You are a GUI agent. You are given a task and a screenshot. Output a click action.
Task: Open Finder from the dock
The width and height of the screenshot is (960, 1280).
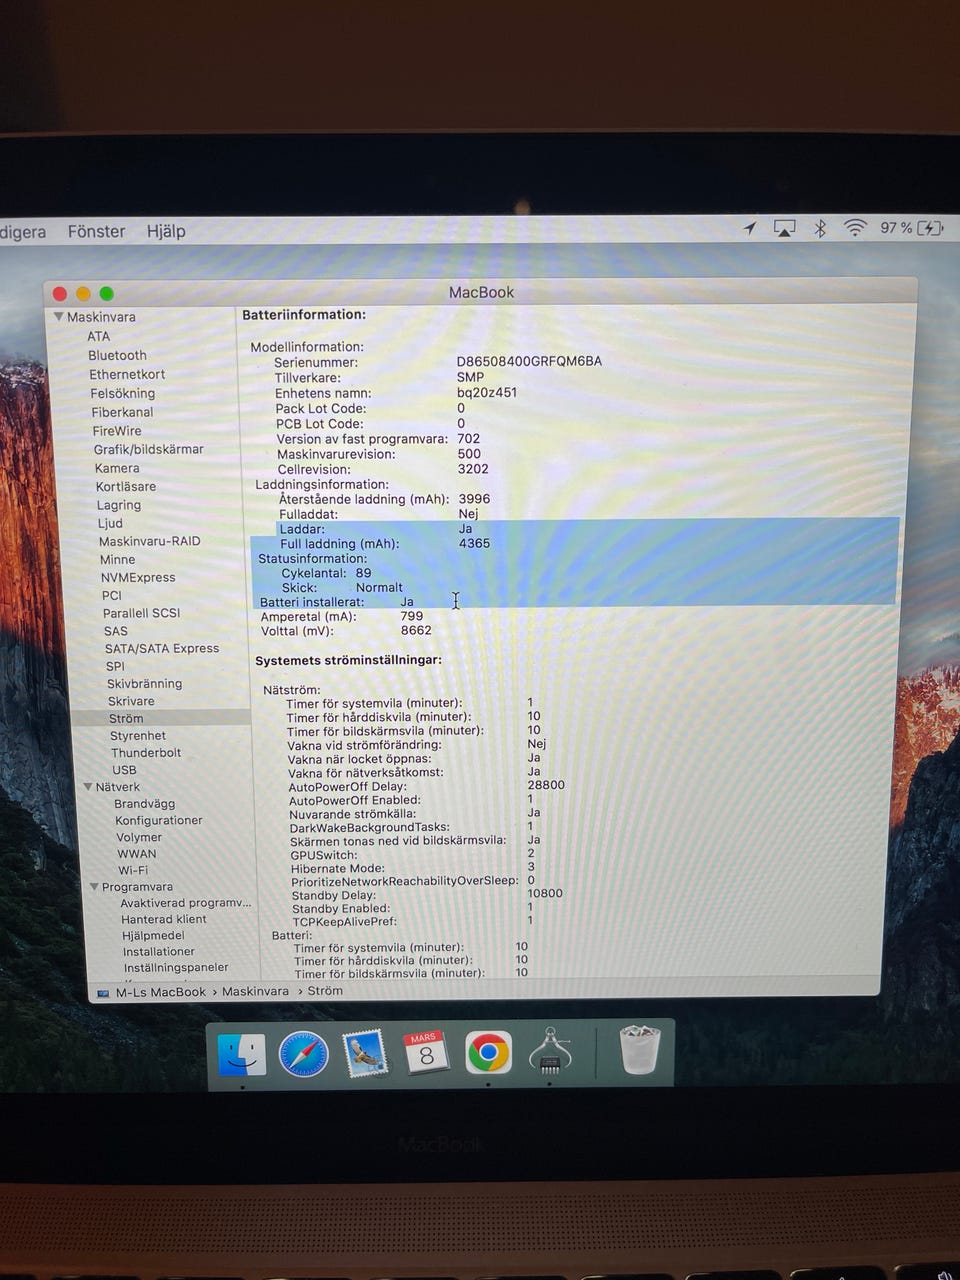(241, 1054)
